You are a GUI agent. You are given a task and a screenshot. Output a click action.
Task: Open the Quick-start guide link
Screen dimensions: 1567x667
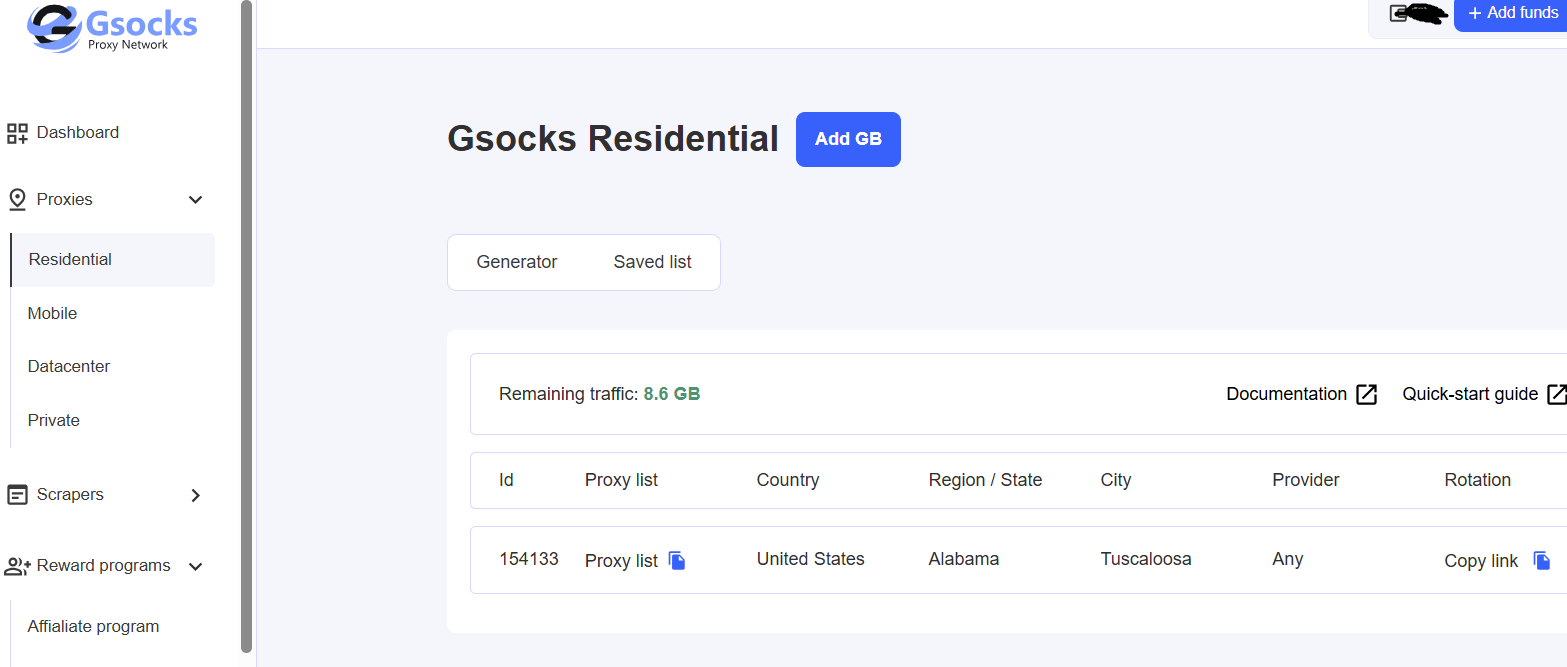coord(1470,394)
